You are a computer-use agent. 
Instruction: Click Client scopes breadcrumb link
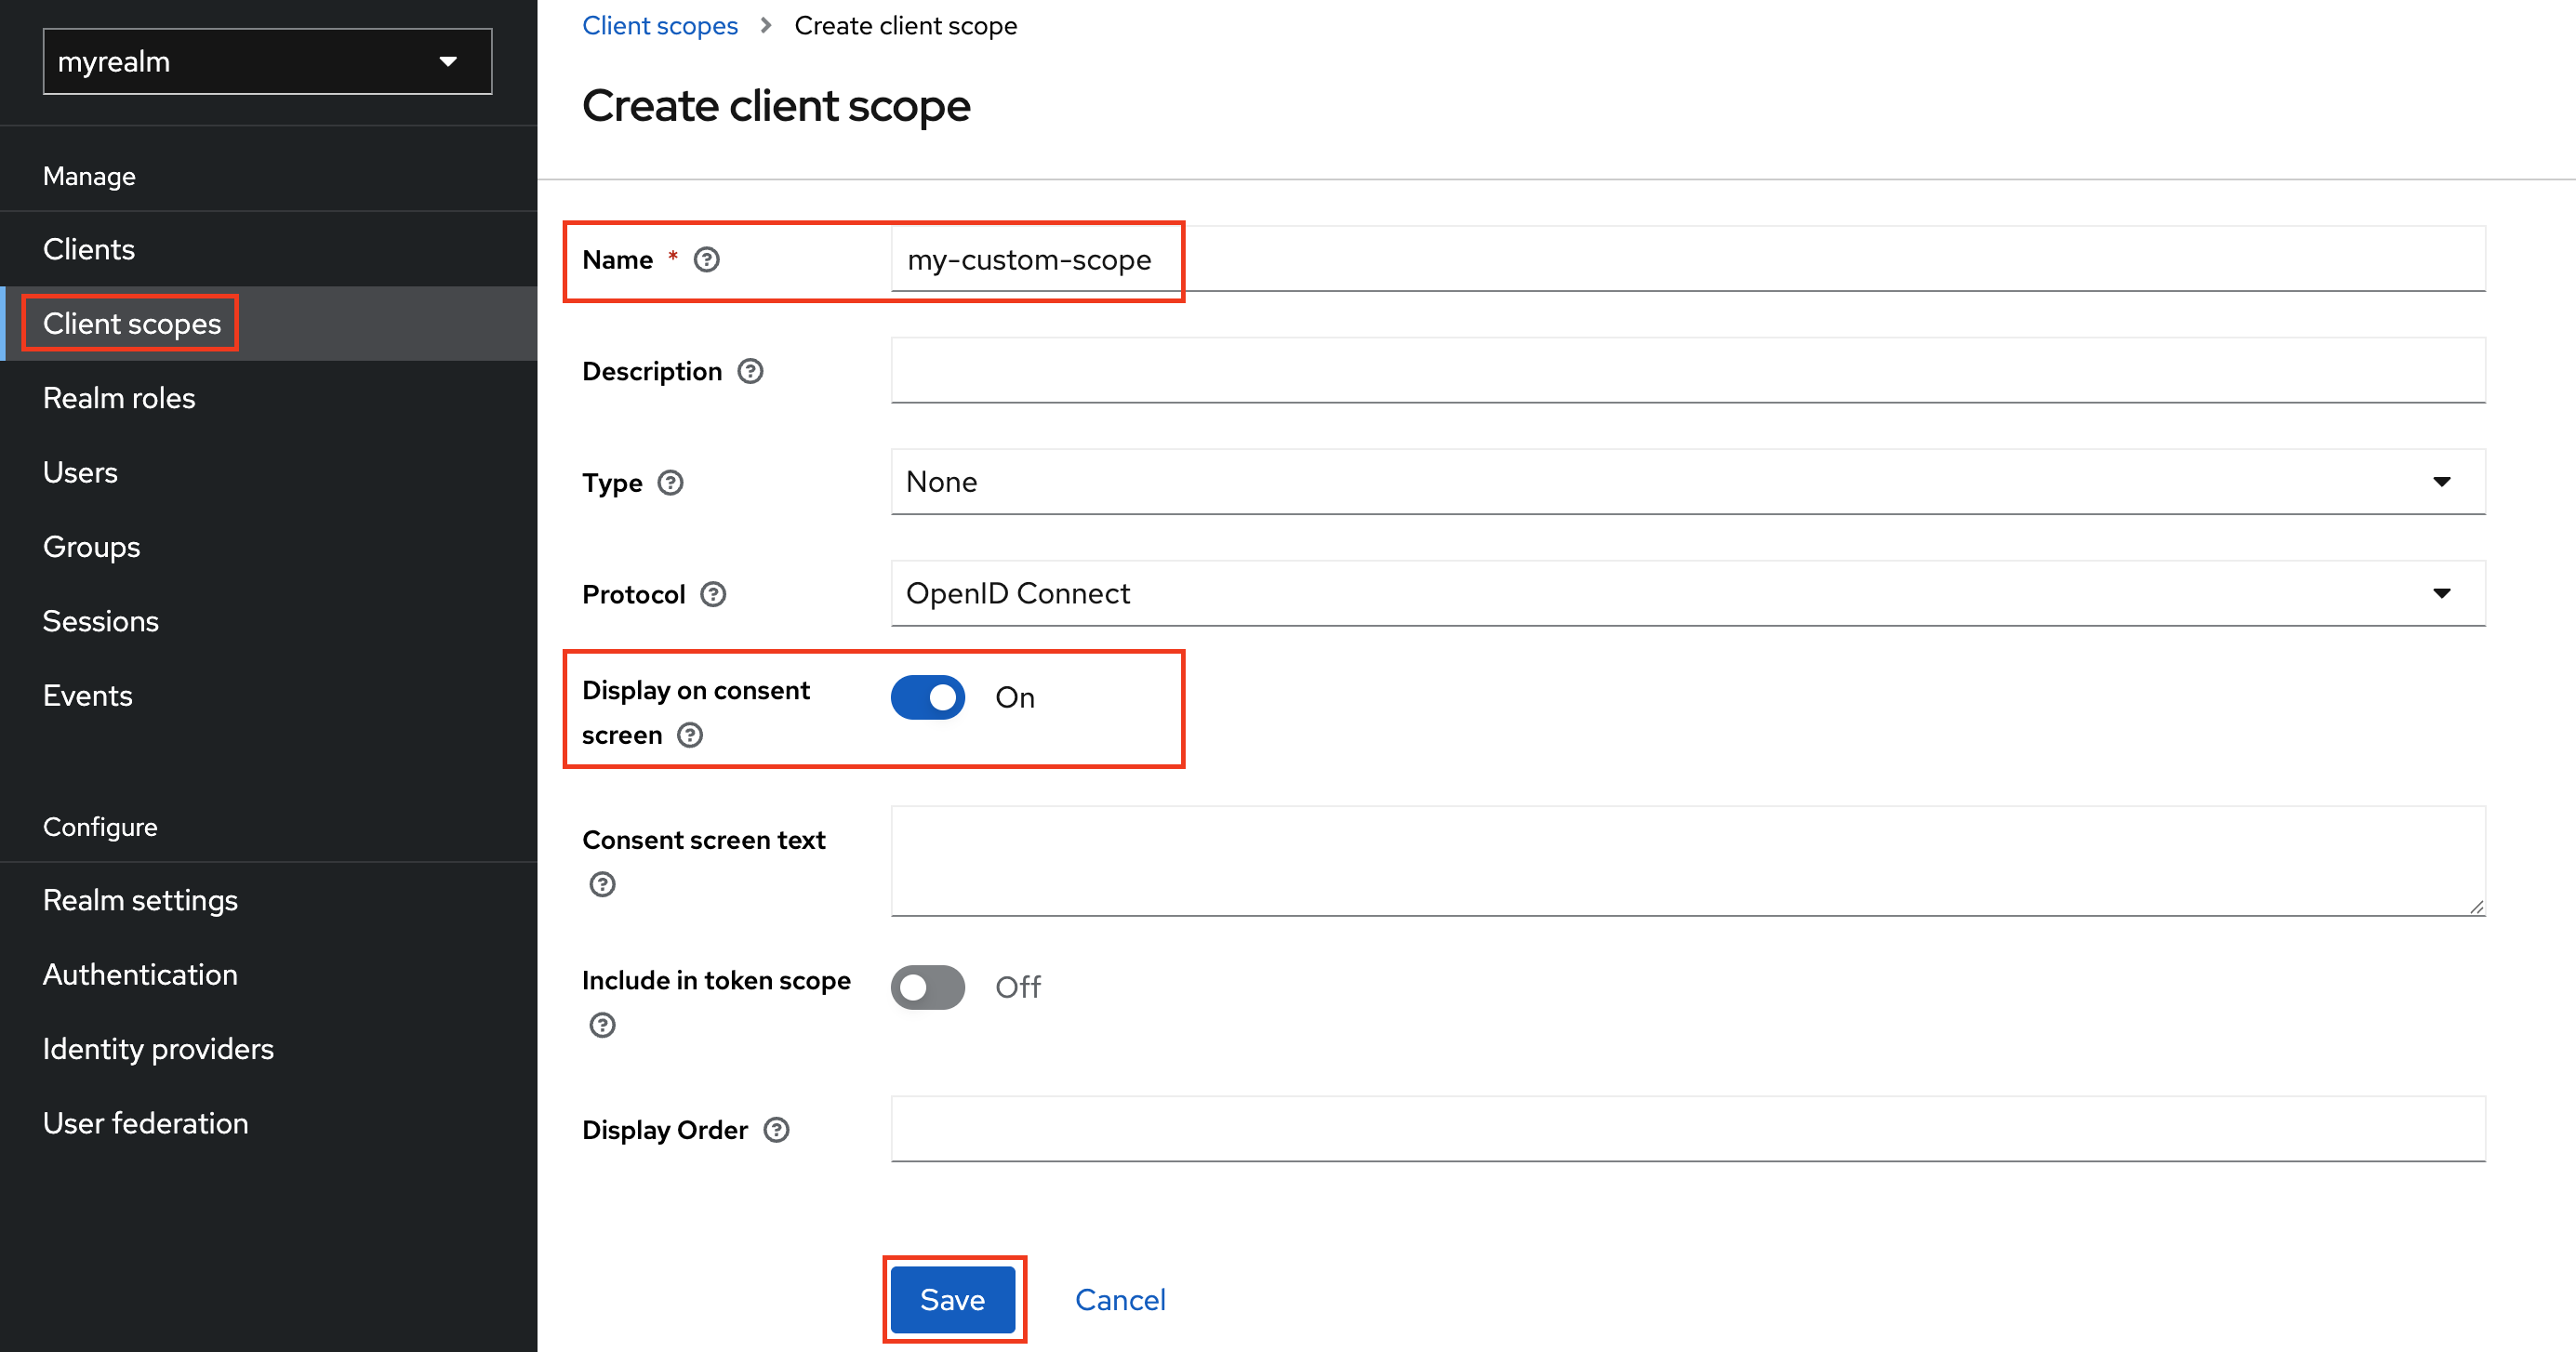coord(660,26)
